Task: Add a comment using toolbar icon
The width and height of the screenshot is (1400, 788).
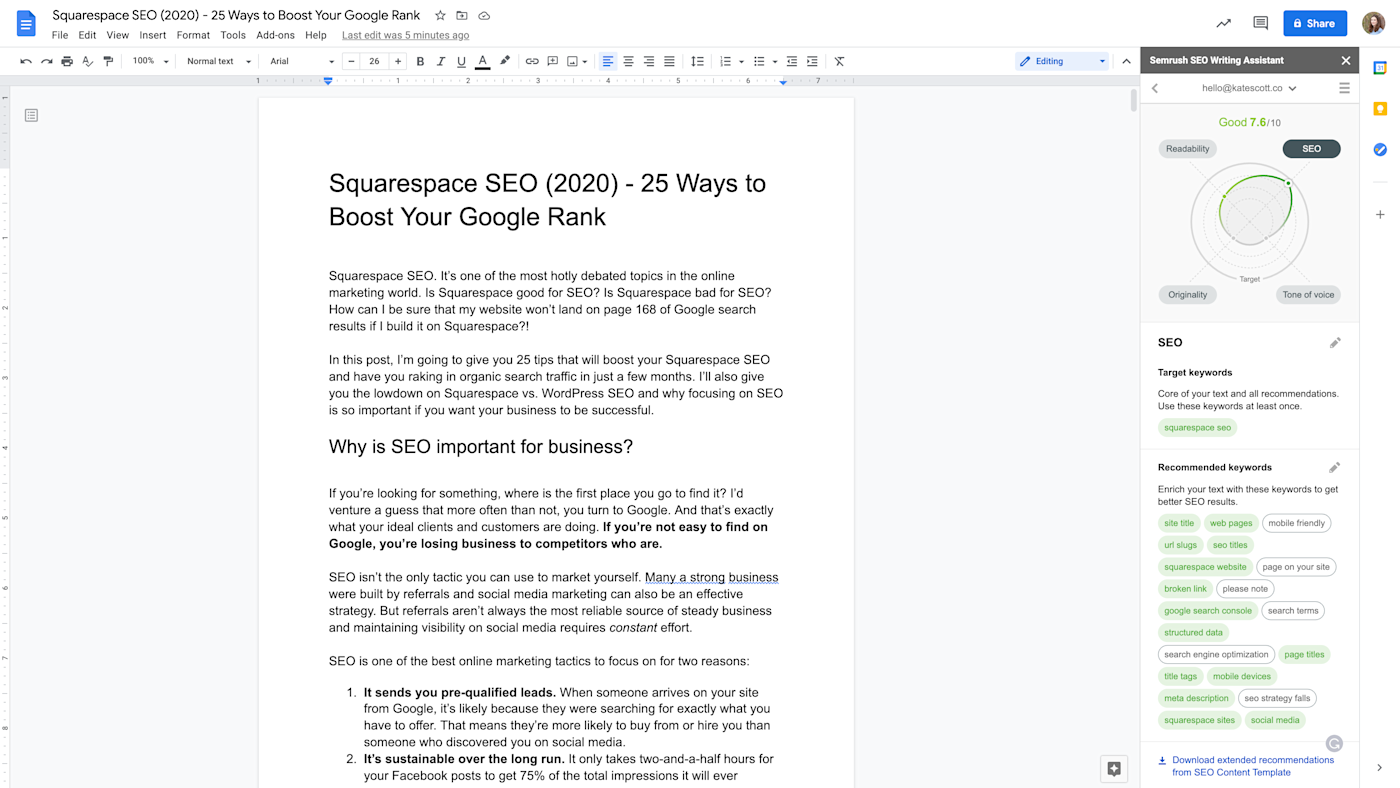Action: click(x=552, y=61)
